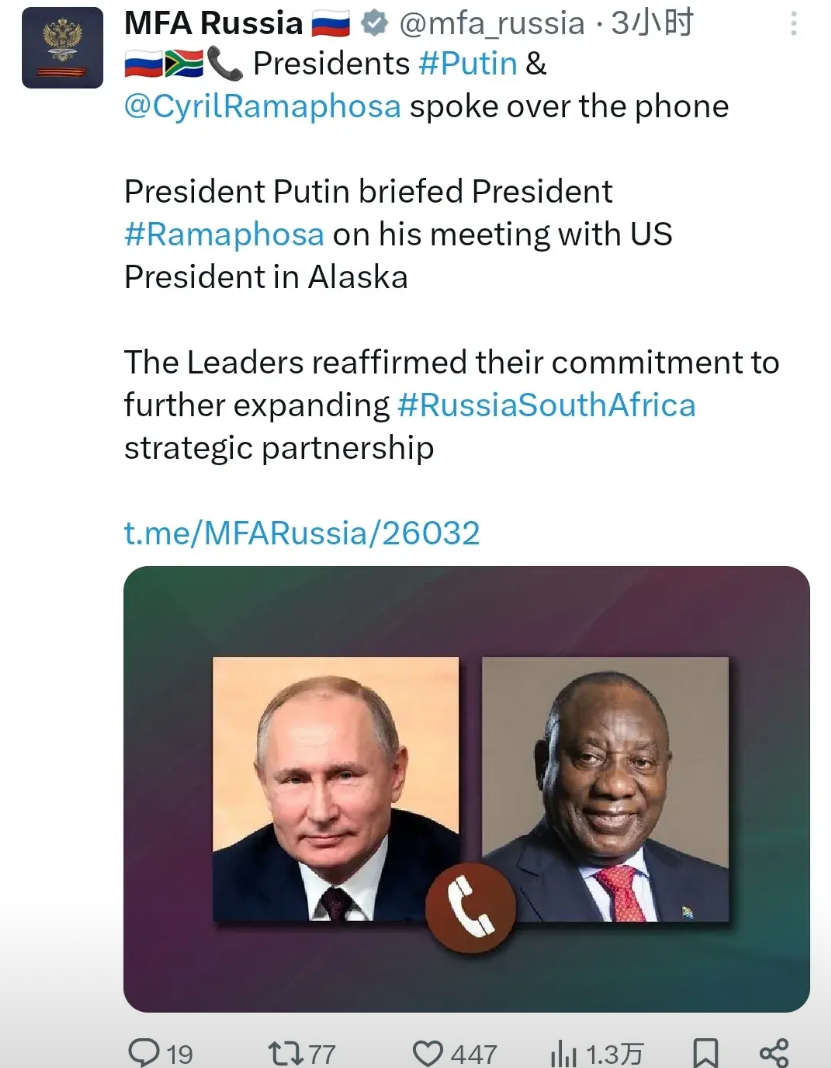
Task: Click the phone handset icon in image
Action: click(470, 907)
